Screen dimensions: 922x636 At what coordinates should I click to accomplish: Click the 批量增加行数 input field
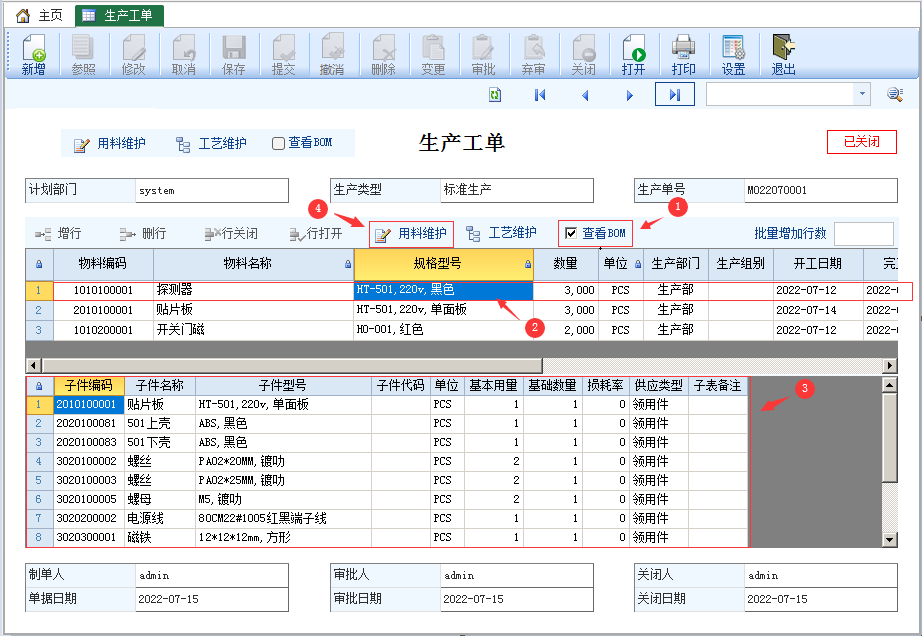point(862,234)
